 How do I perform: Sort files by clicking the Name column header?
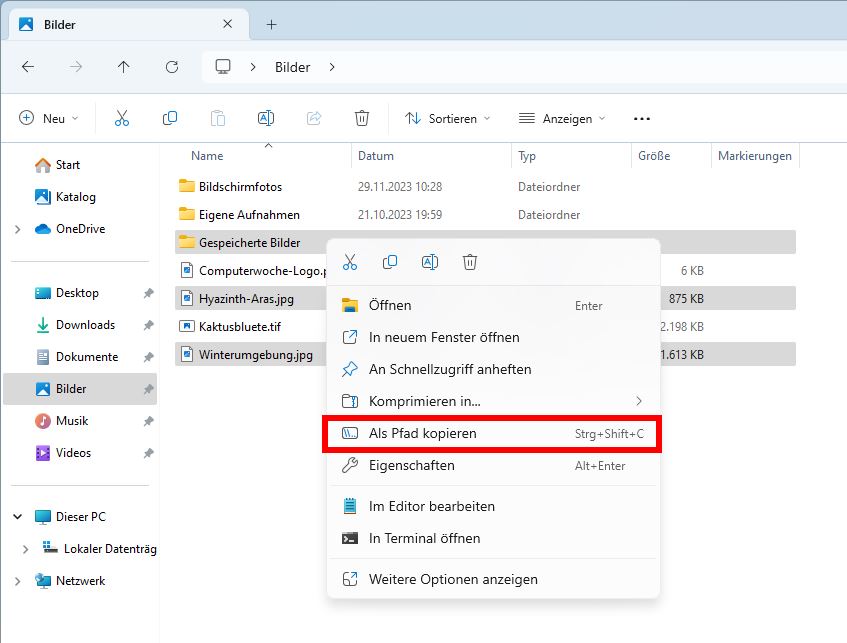(x=206, y=155)
